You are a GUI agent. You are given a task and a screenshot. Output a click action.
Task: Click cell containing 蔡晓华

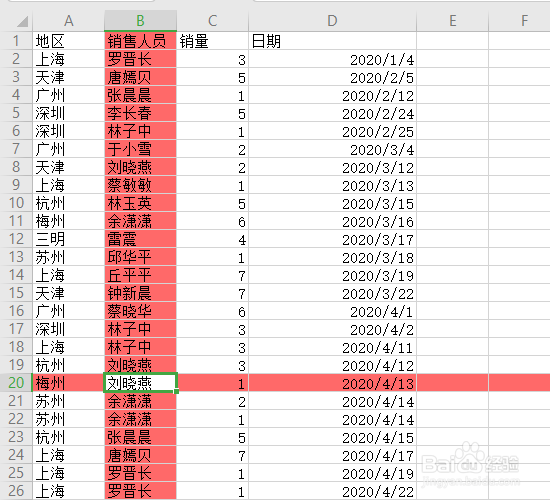140,311
